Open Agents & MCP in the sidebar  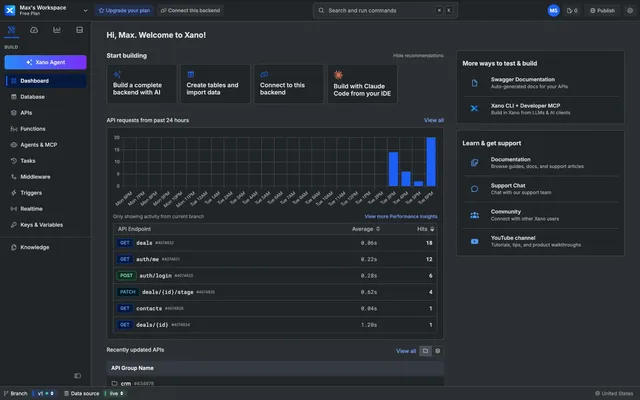click(x=46, y=144)
